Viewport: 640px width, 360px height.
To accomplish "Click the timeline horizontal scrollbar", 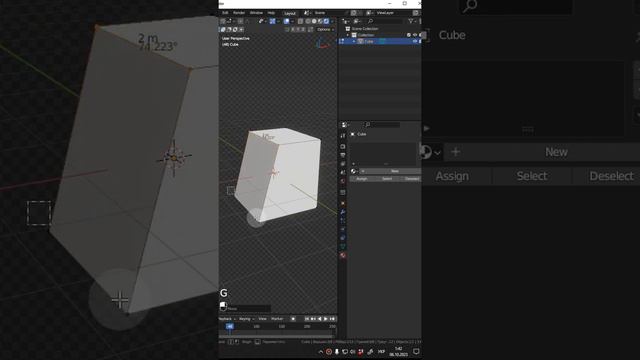I will (x=276, y=337).
